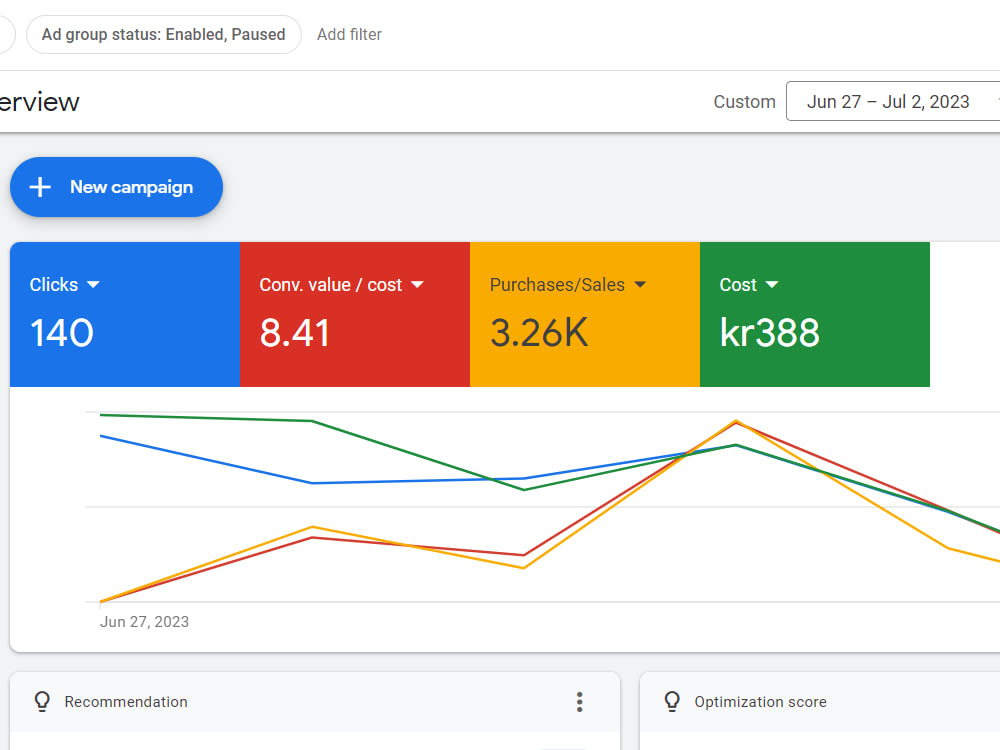Select the red Conv. value / cost tile
The height and width of the screenshot is (750, 1000).
[x=355, y=314]
